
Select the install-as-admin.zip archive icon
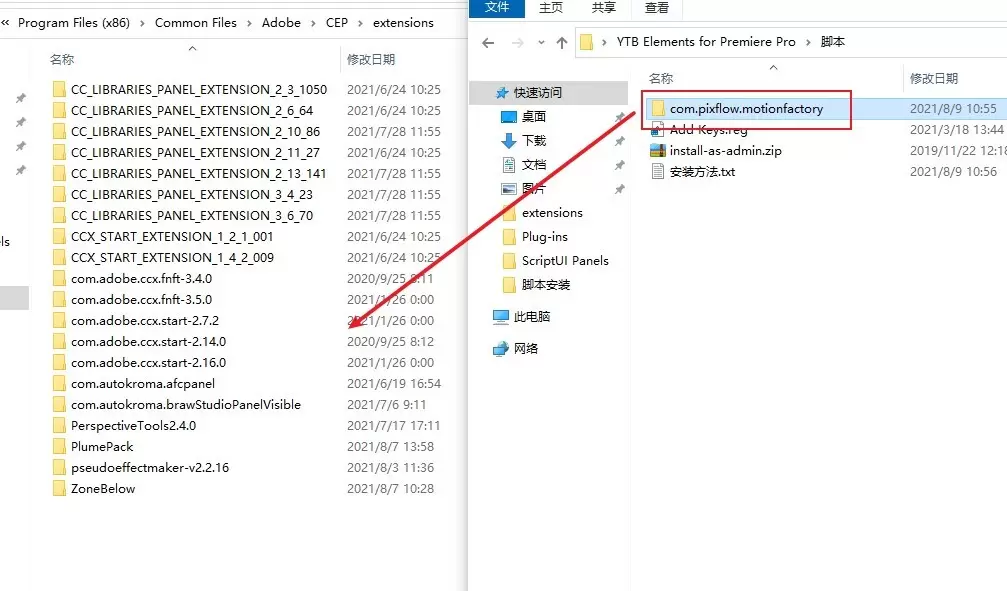point(658,151)
